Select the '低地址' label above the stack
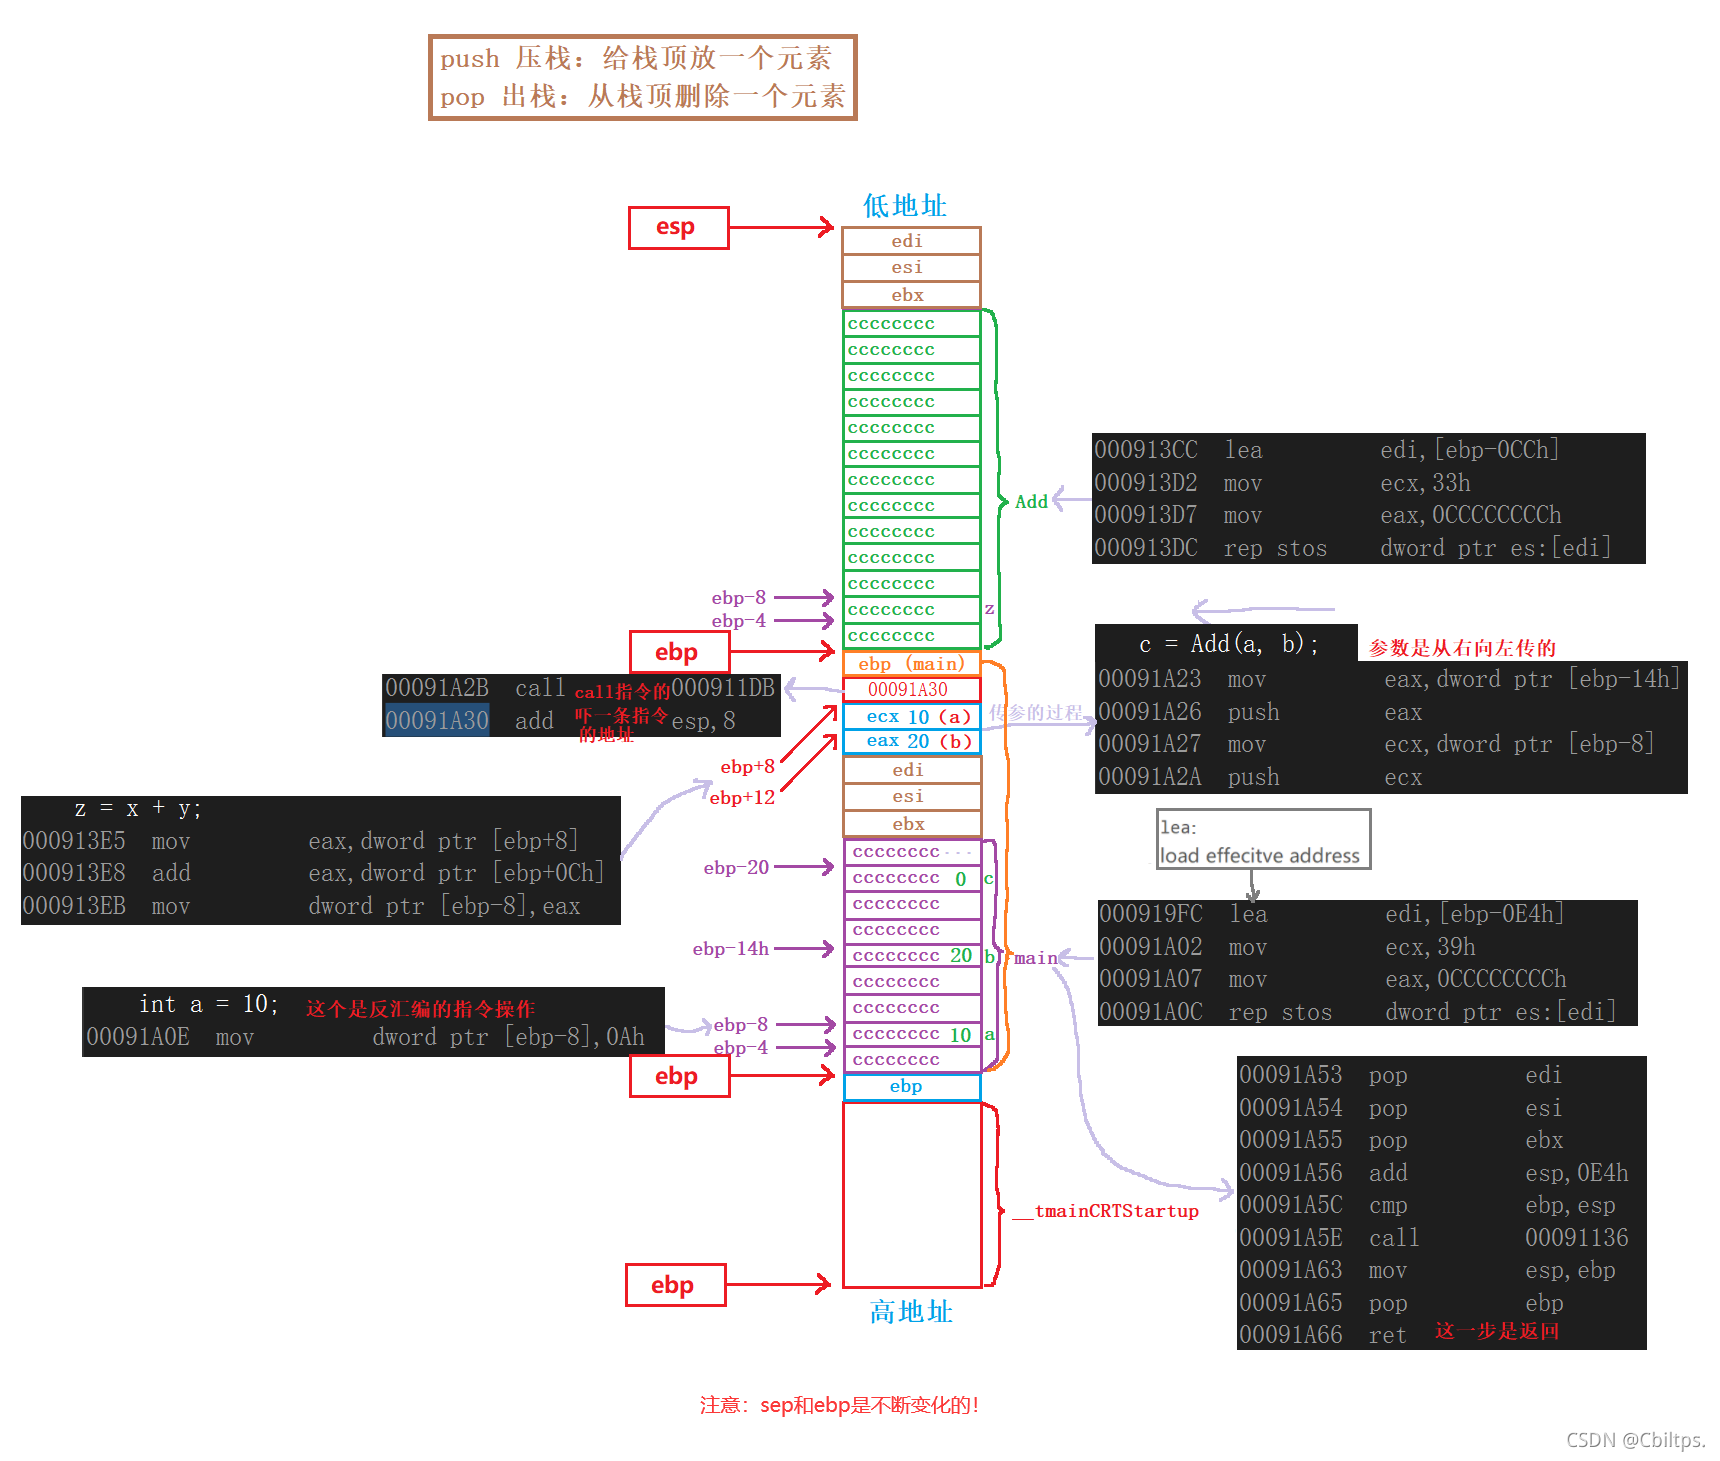Screen dimensions: 1720x1461 coord(905,206)
